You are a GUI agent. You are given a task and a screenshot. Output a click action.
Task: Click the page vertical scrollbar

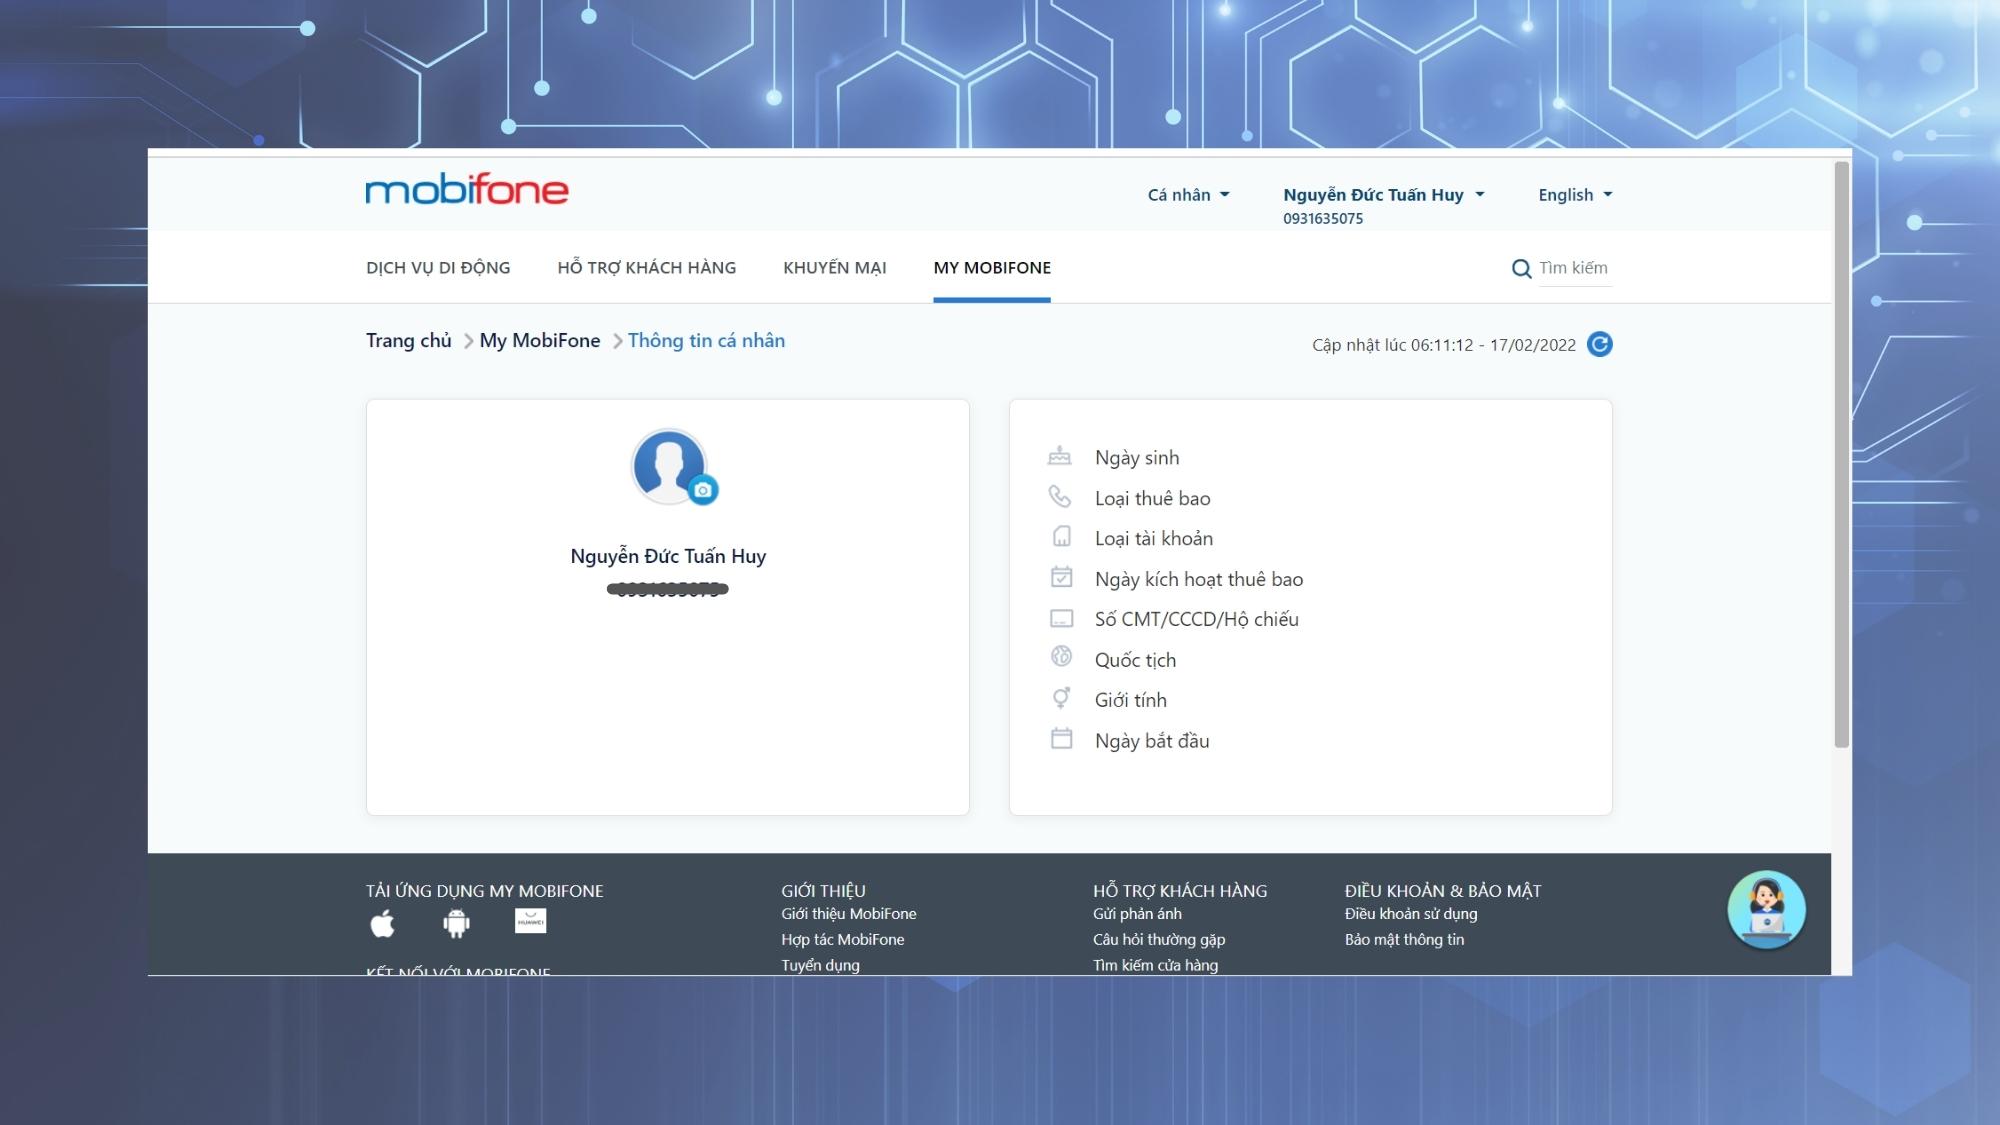tap(1841, 454)
